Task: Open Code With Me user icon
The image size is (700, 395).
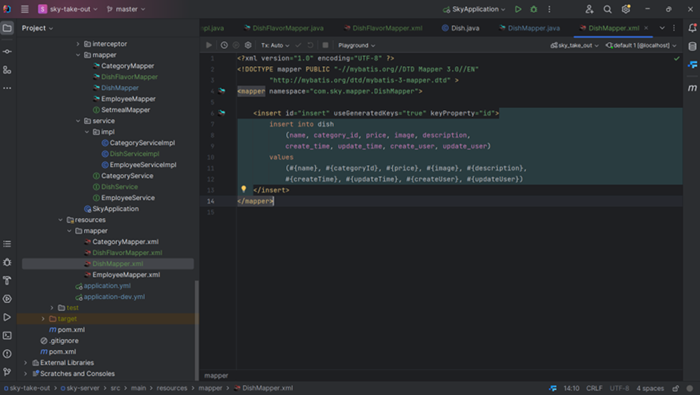Action: [x=589, y=9]
